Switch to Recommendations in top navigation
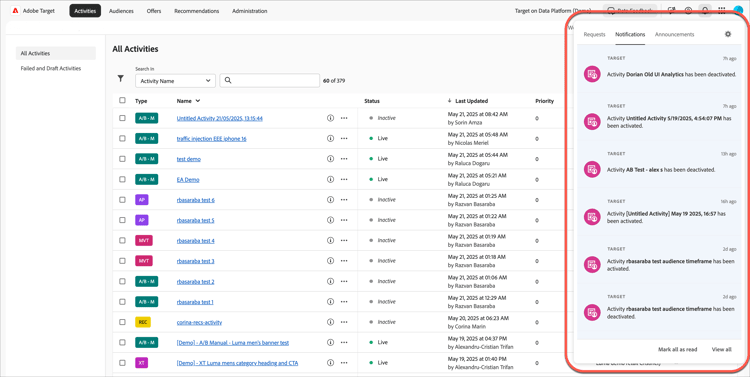This screenshot has height=377, width=750. [197, 11]
